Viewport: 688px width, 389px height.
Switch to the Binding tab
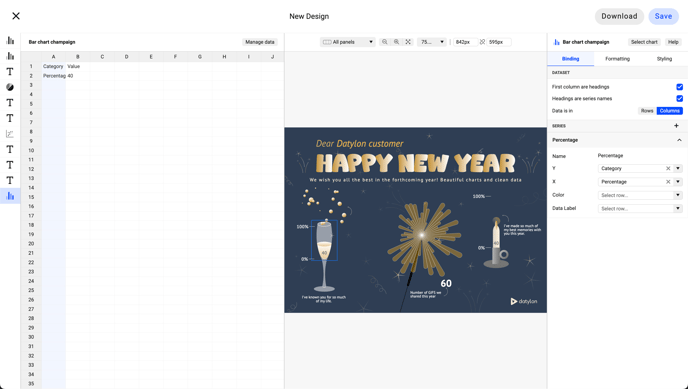point(570,59)
